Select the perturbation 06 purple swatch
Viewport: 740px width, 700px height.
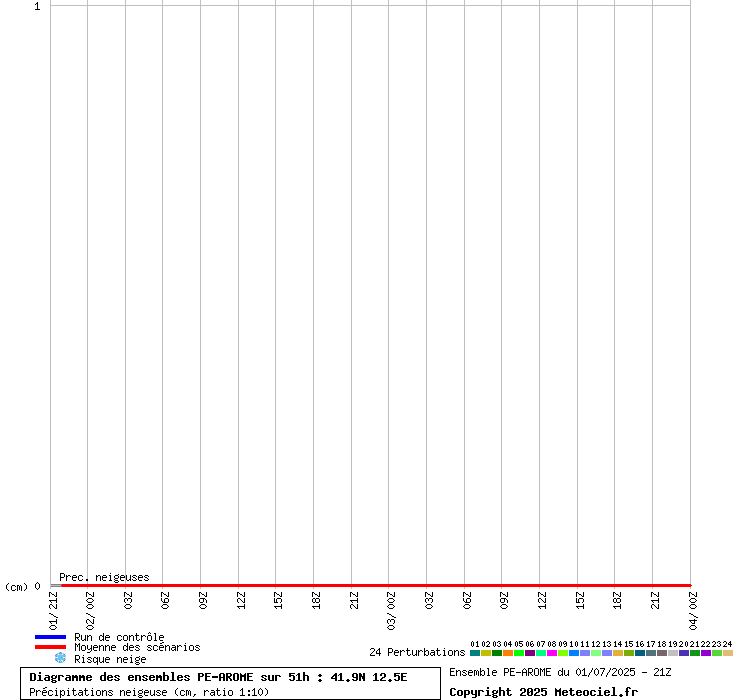pyautogui.click(x=530, y=653)
